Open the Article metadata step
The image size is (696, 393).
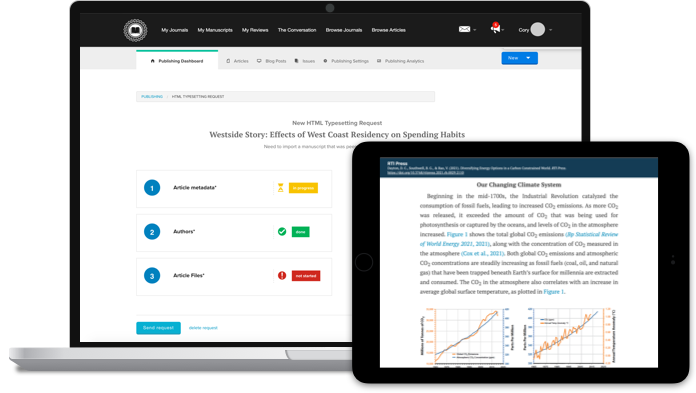[234, 188]
